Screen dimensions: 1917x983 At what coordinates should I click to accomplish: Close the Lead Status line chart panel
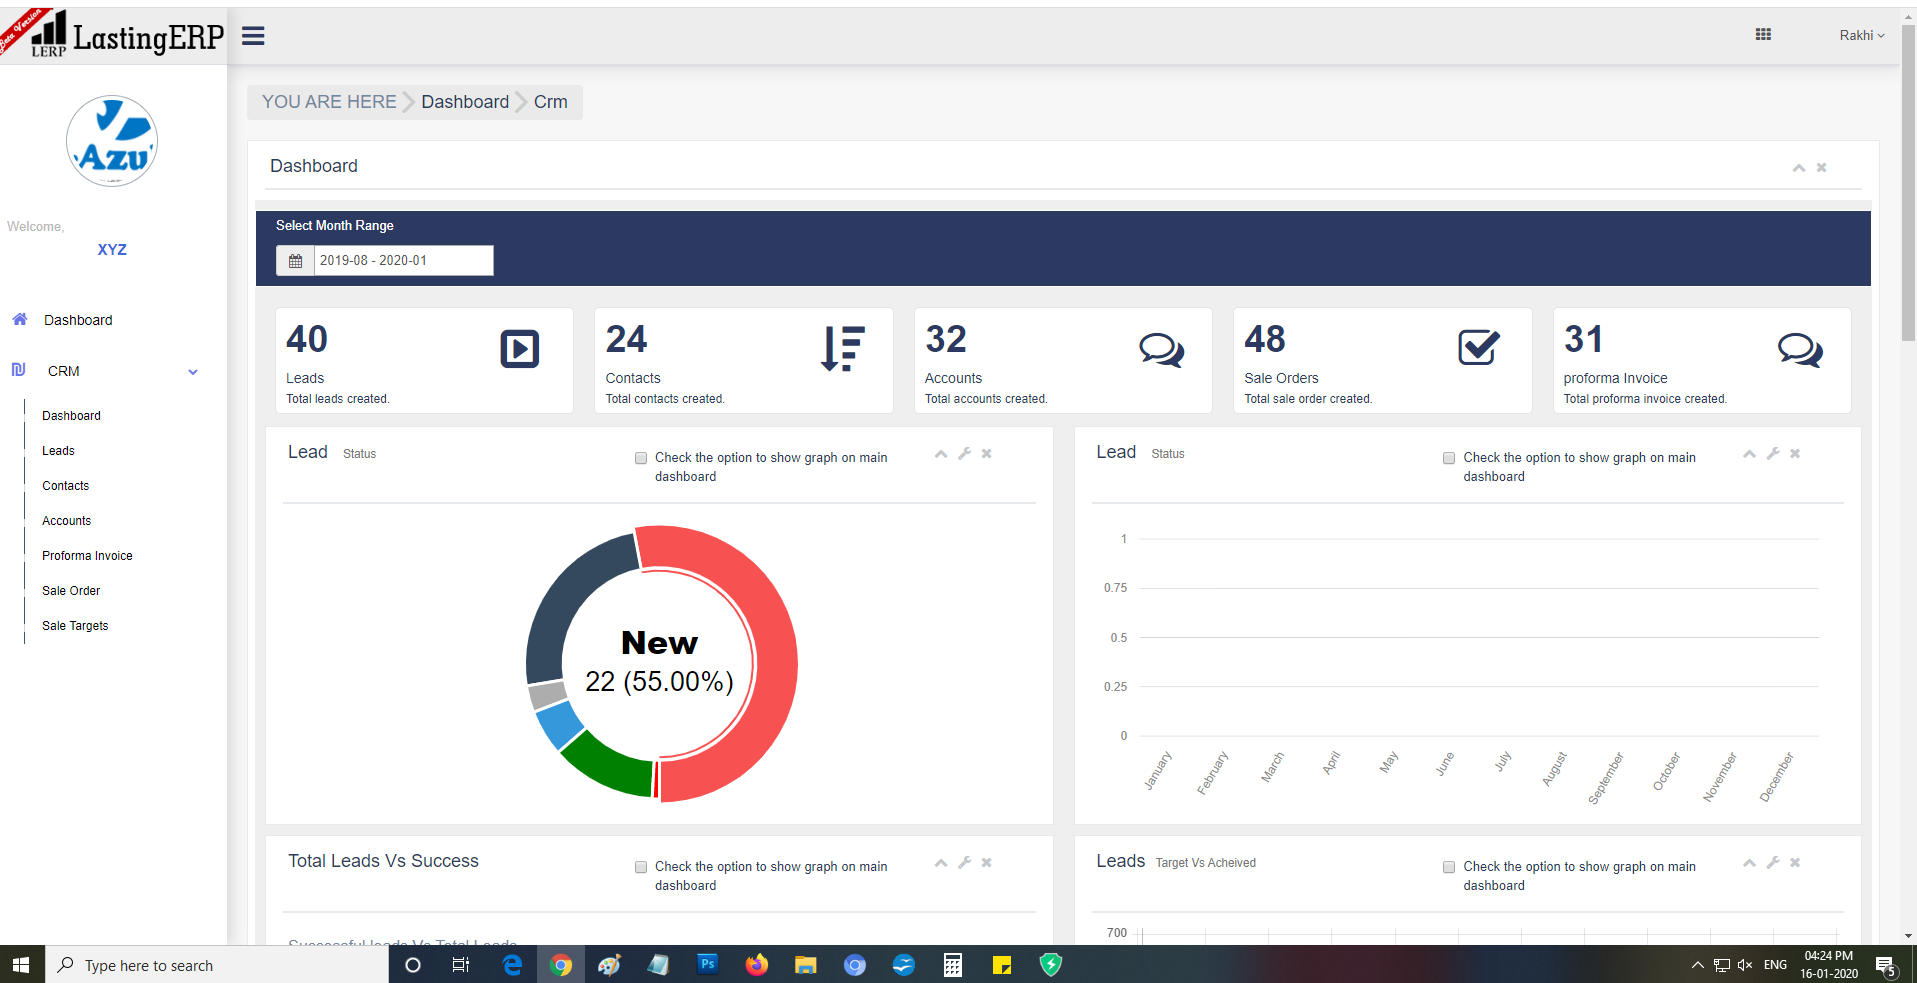[1795, 454]
